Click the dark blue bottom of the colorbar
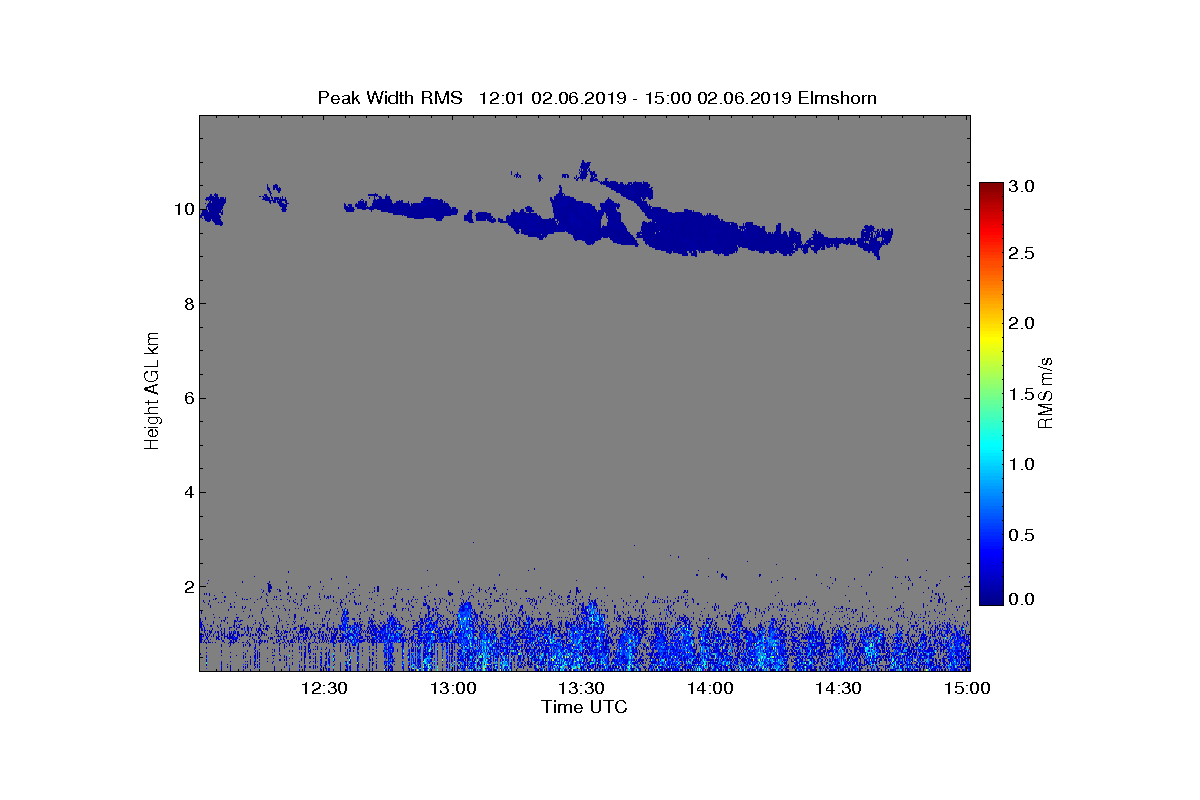Image resolution: width=1200 pixels, height=800 pixels. coord(991,597)
